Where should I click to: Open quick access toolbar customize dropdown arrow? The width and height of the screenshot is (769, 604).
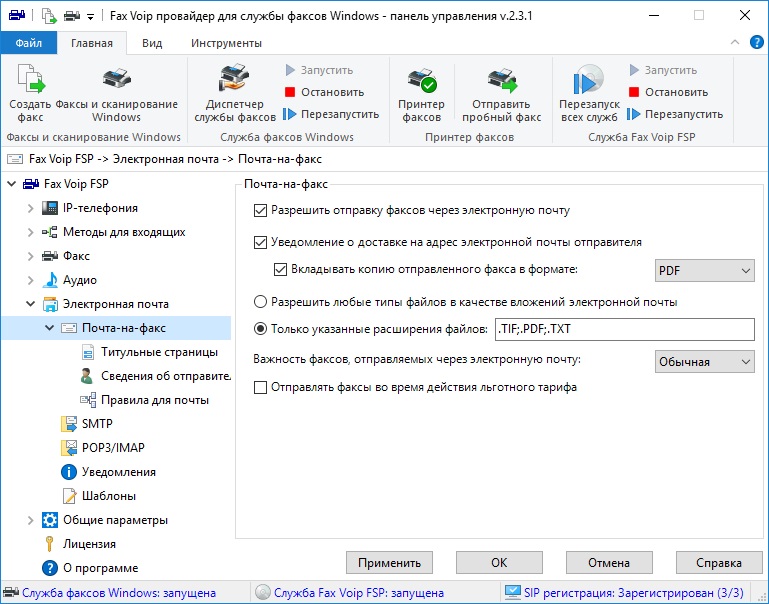90,17
